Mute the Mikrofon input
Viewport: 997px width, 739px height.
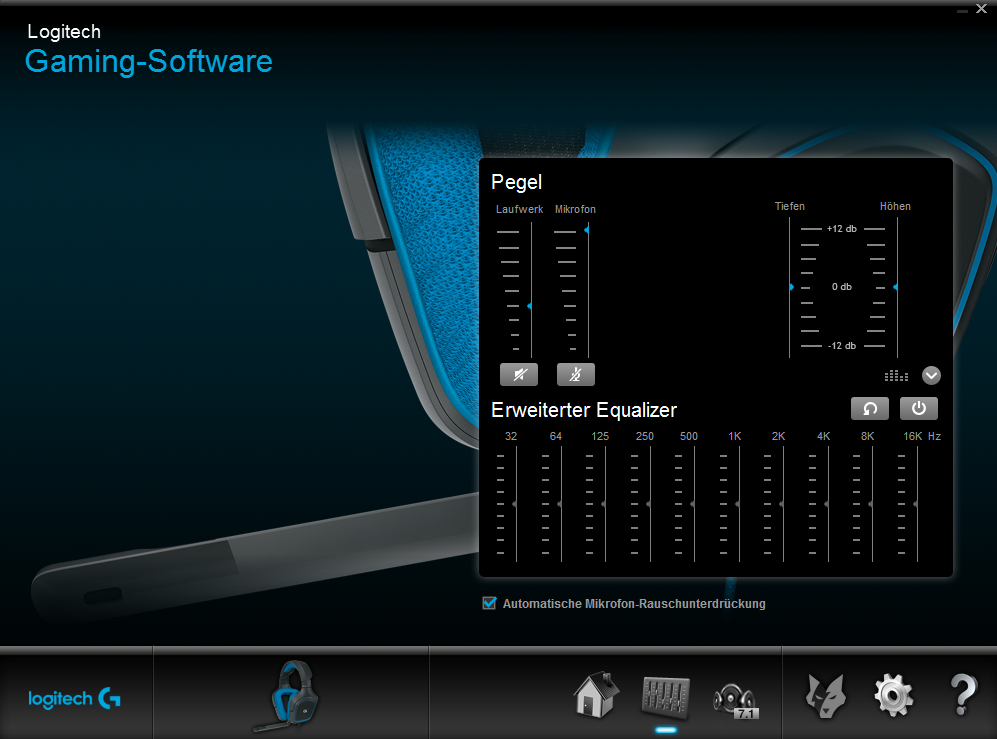pyautogui.click(x=575, y=375)
